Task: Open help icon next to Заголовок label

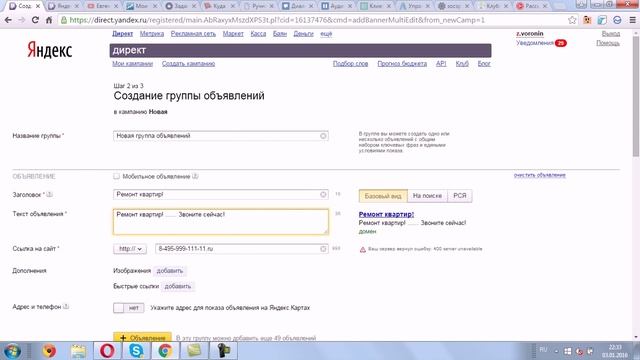Action: click(x=49, y=195)
